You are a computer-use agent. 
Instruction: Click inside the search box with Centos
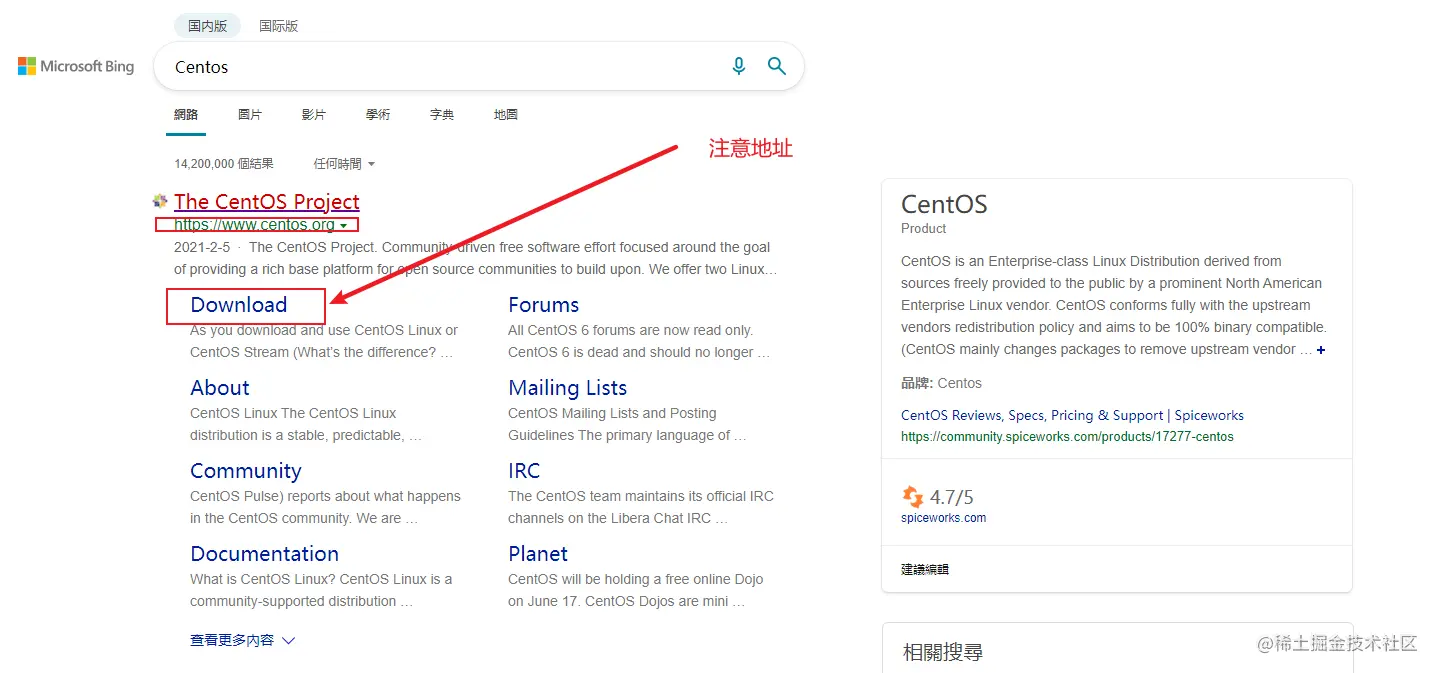point(400,66)
